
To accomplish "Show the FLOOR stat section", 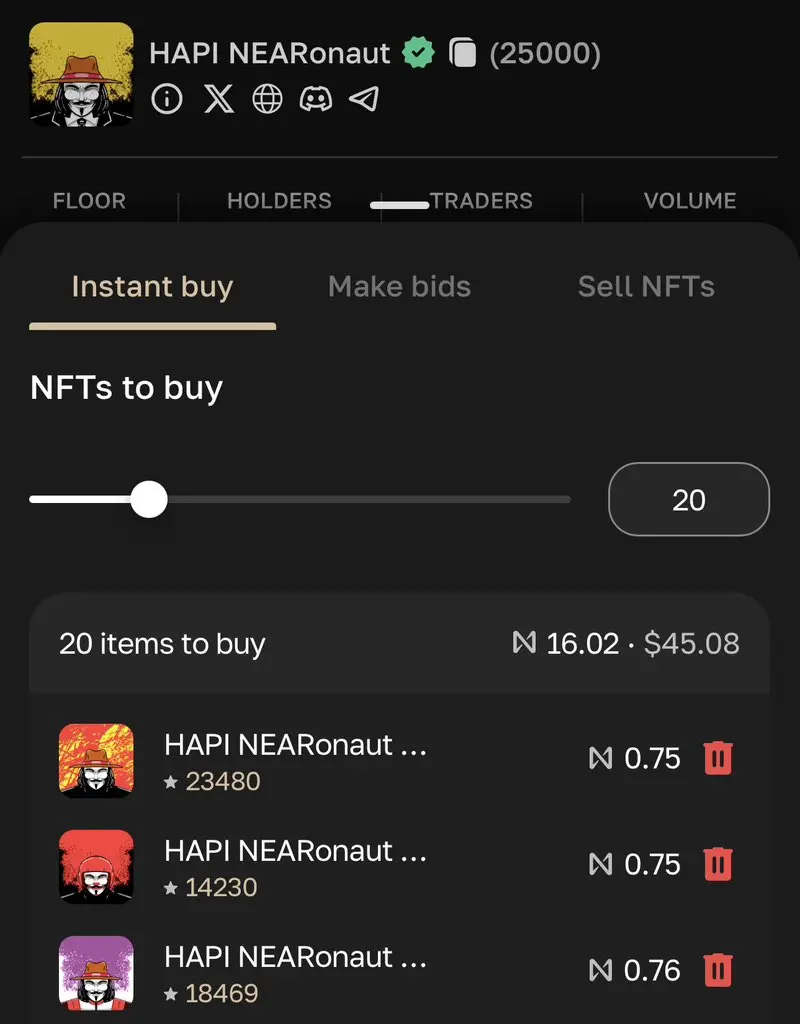I will coord(89,200).
